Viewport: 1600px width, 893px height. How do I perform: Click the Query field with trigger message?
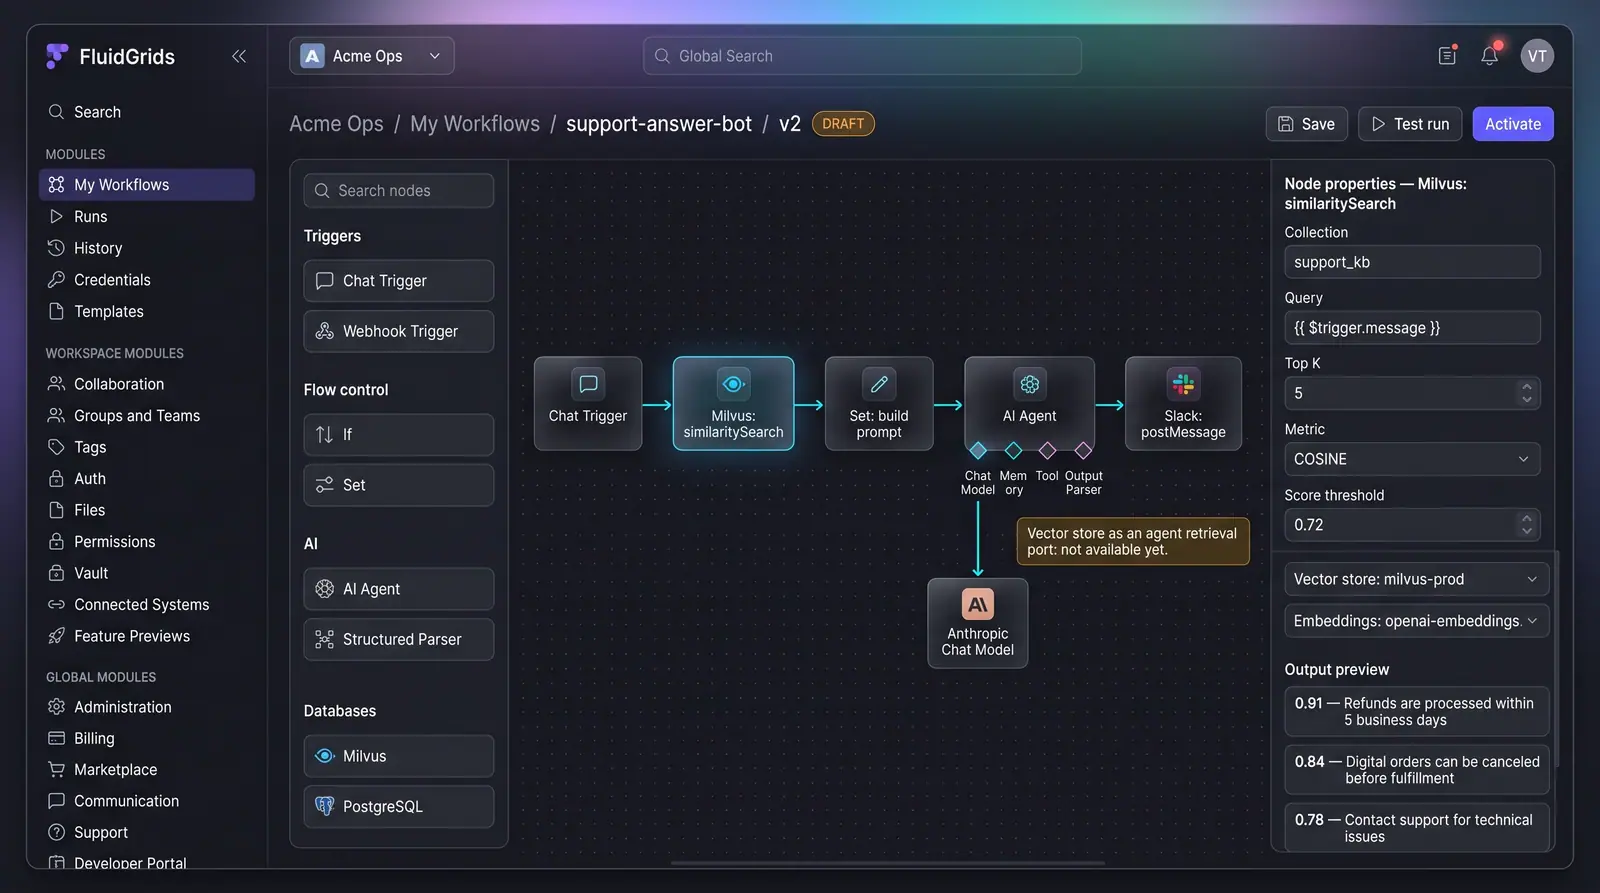click(1412, 328)
